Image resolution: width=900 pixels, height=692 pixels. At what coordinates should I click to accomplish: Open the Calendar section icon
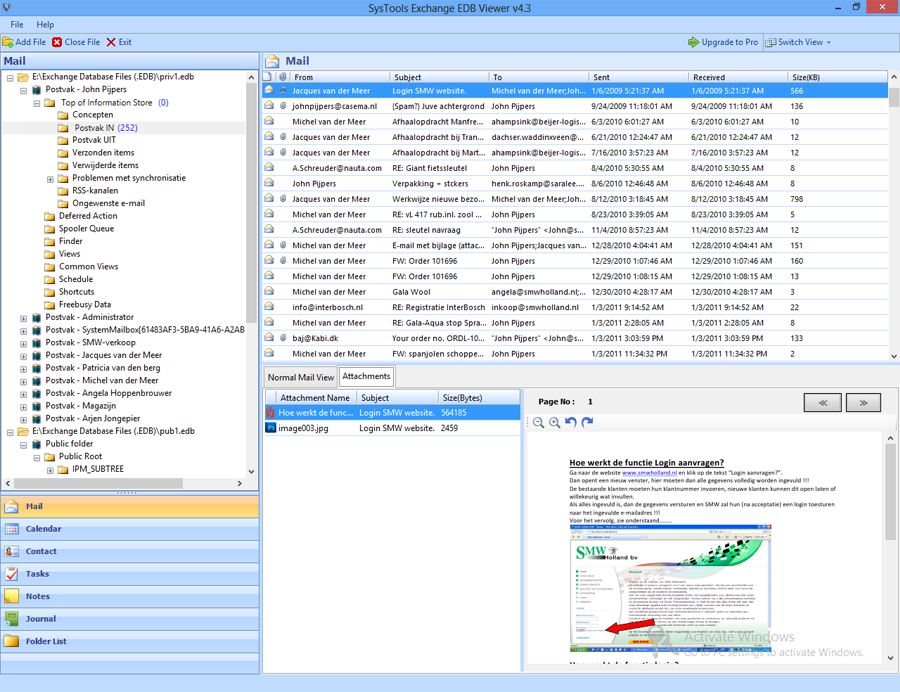(x=11, y=529)
